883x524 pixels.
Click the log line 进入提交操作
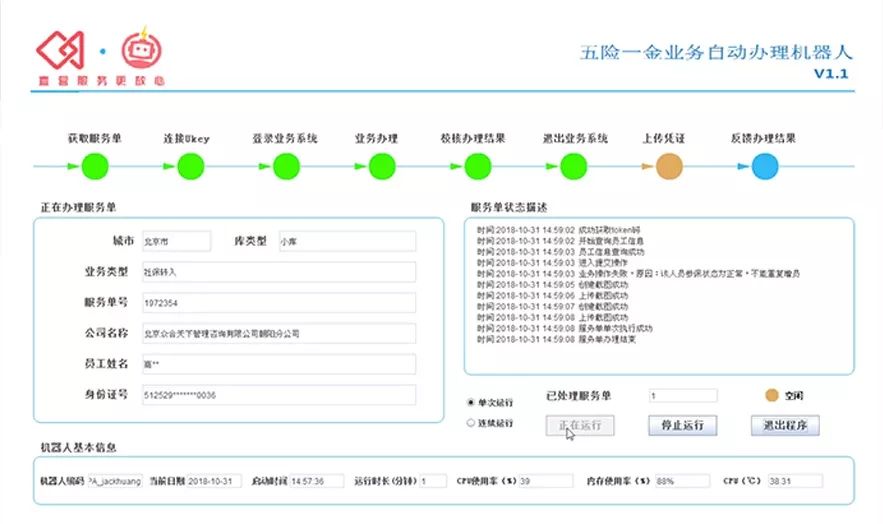pyautogui.click(x=552, y=263)
